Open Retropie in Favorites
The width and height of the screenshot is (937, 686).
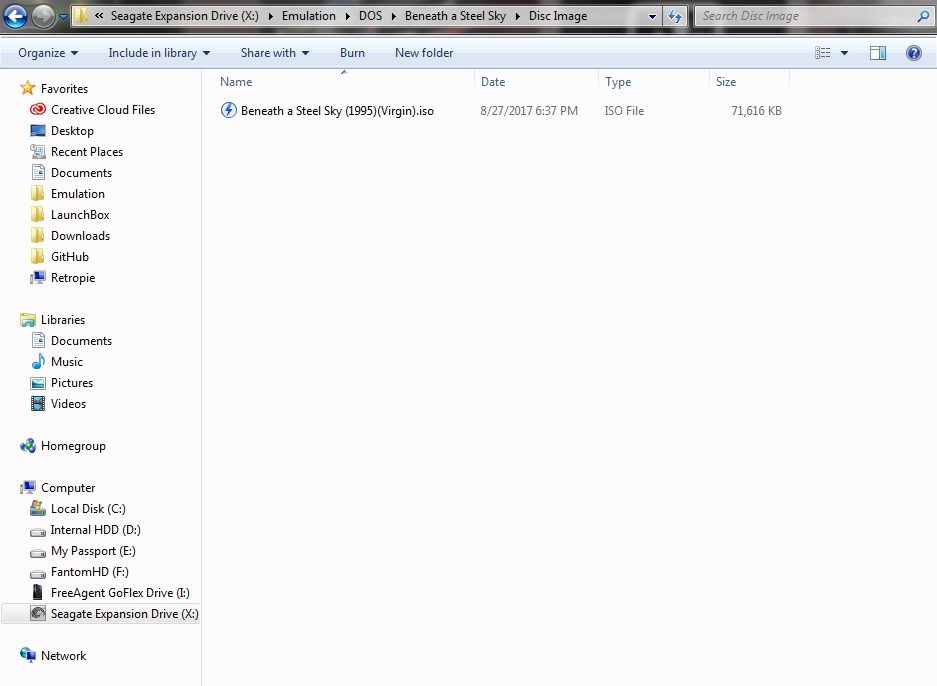[x=73, y=278]
